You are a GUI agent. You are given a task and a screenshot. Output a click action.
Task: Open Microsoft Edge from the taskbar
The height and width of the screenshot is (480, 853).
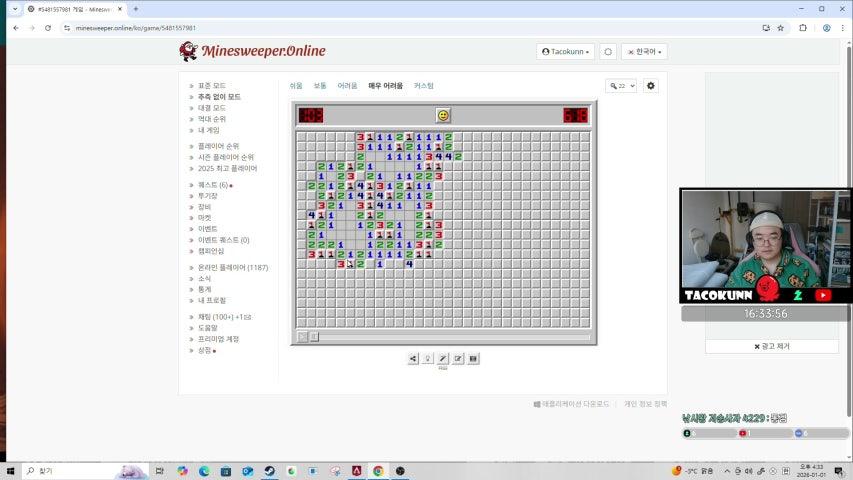pos(204,471)
